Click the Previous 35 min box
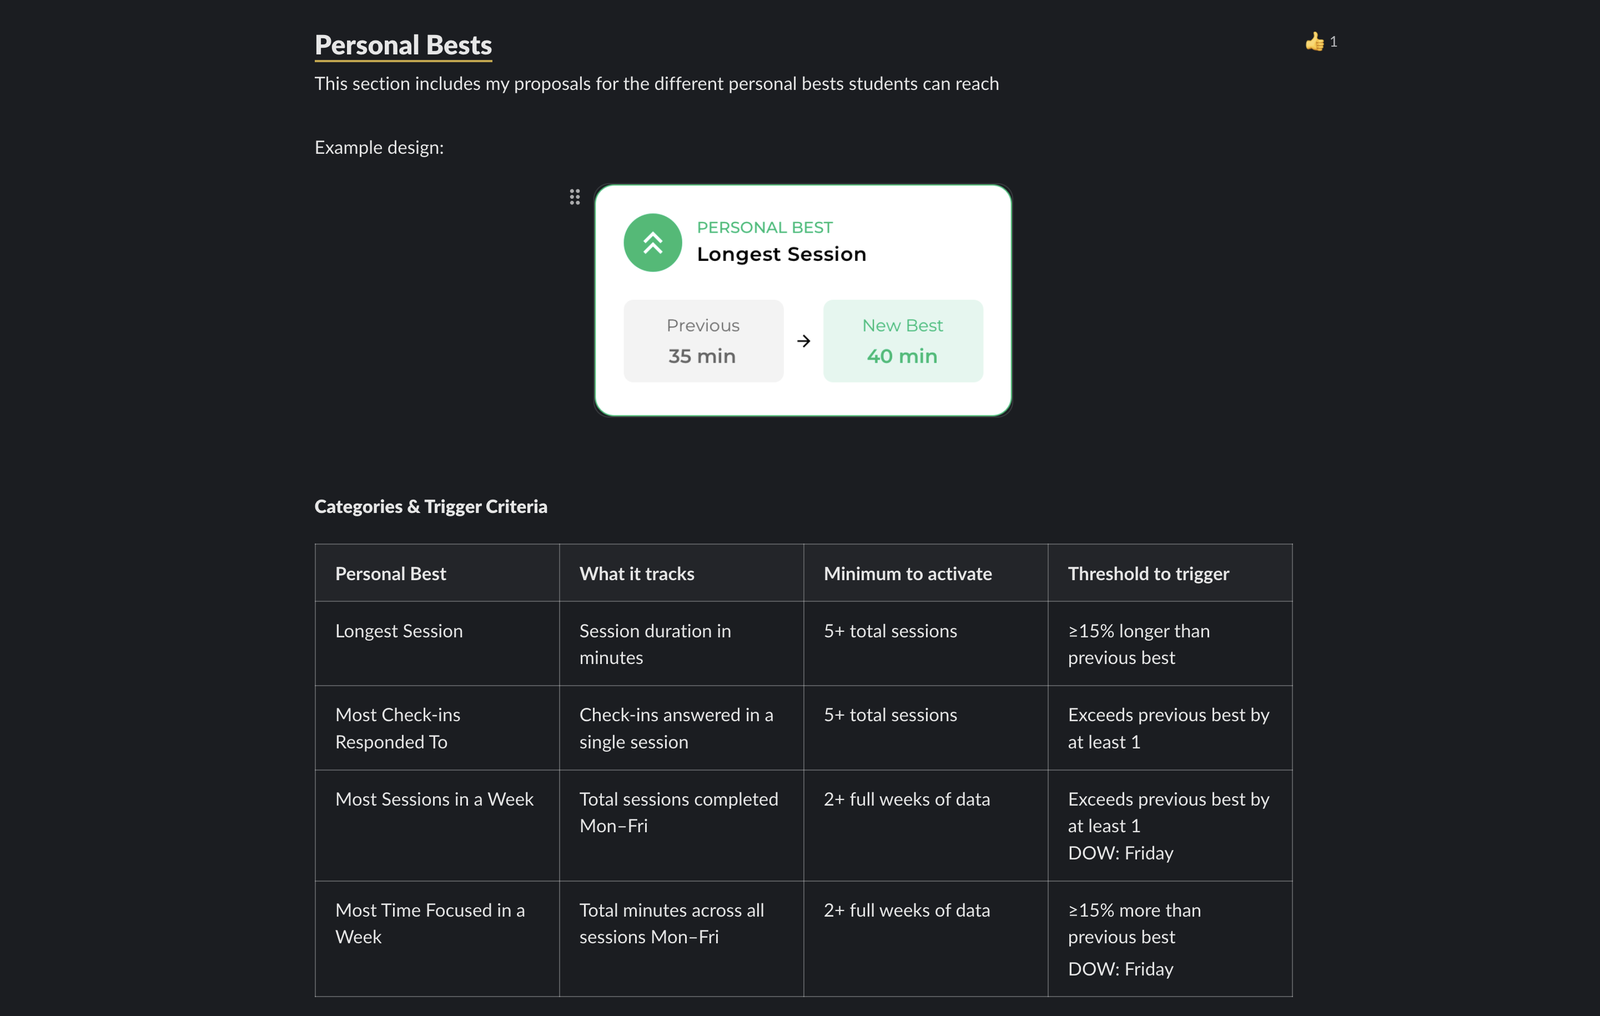The image size is (1600, 1016). [703, 341]
